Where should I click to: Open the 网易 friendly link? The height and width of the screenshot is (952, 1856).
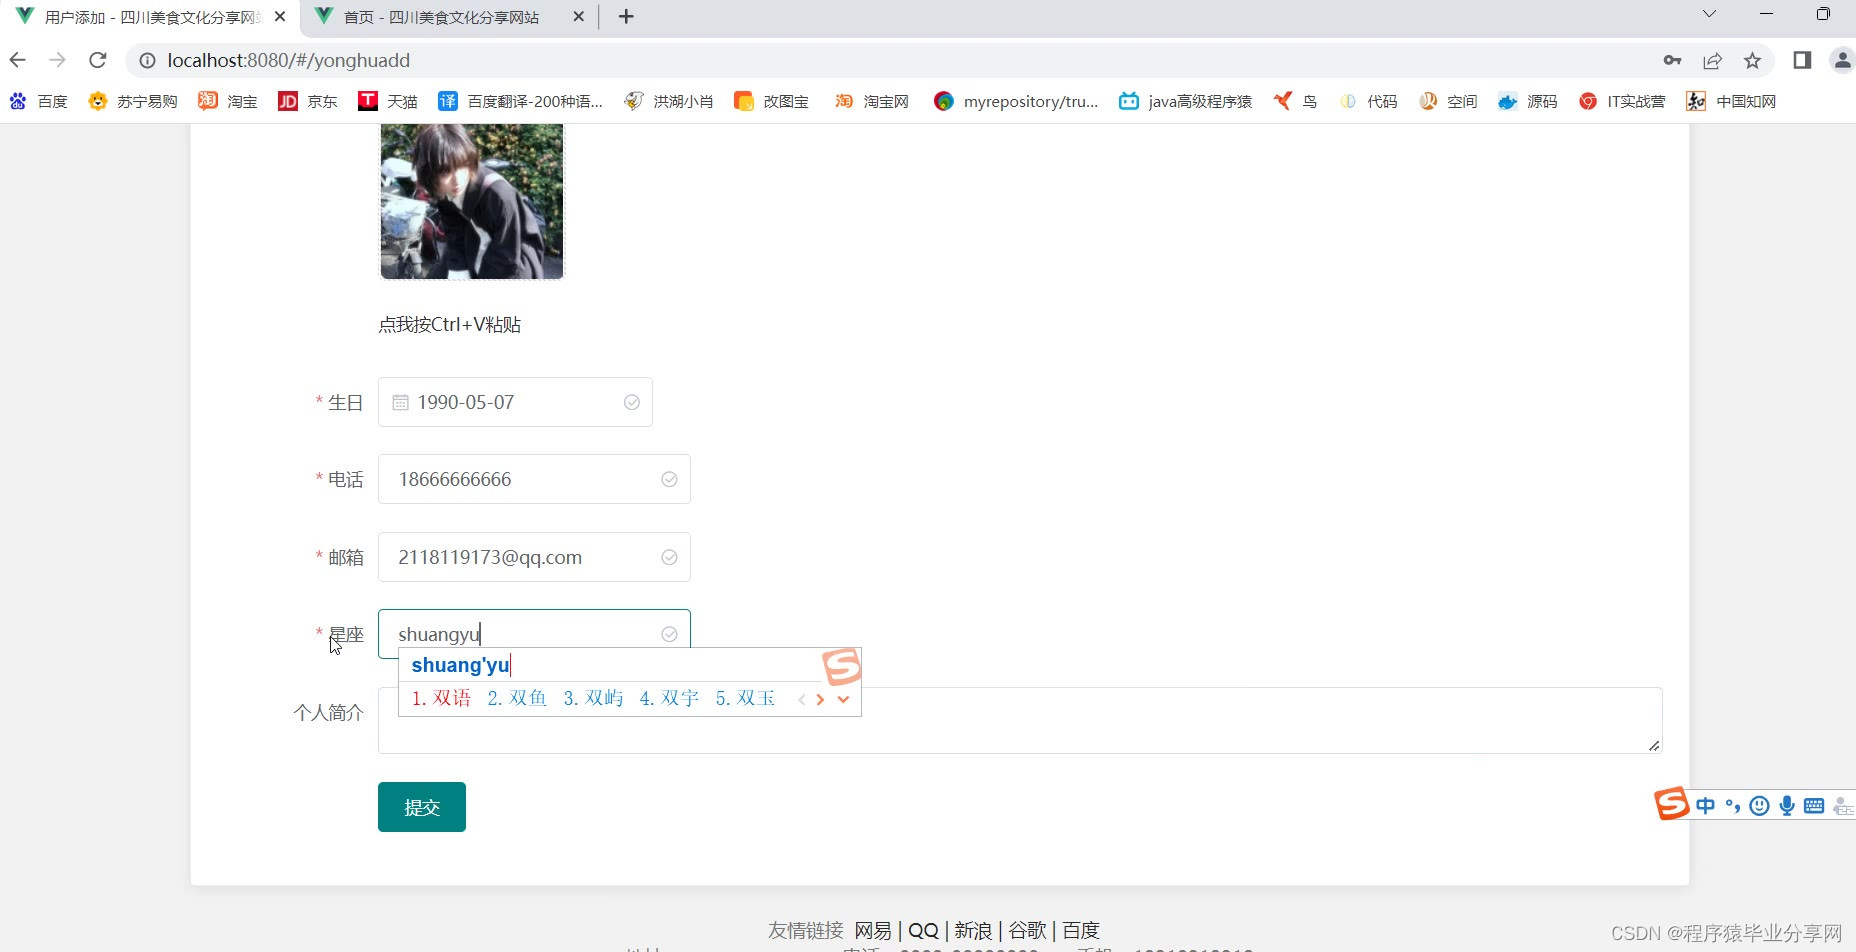click(x=873, y=930)
